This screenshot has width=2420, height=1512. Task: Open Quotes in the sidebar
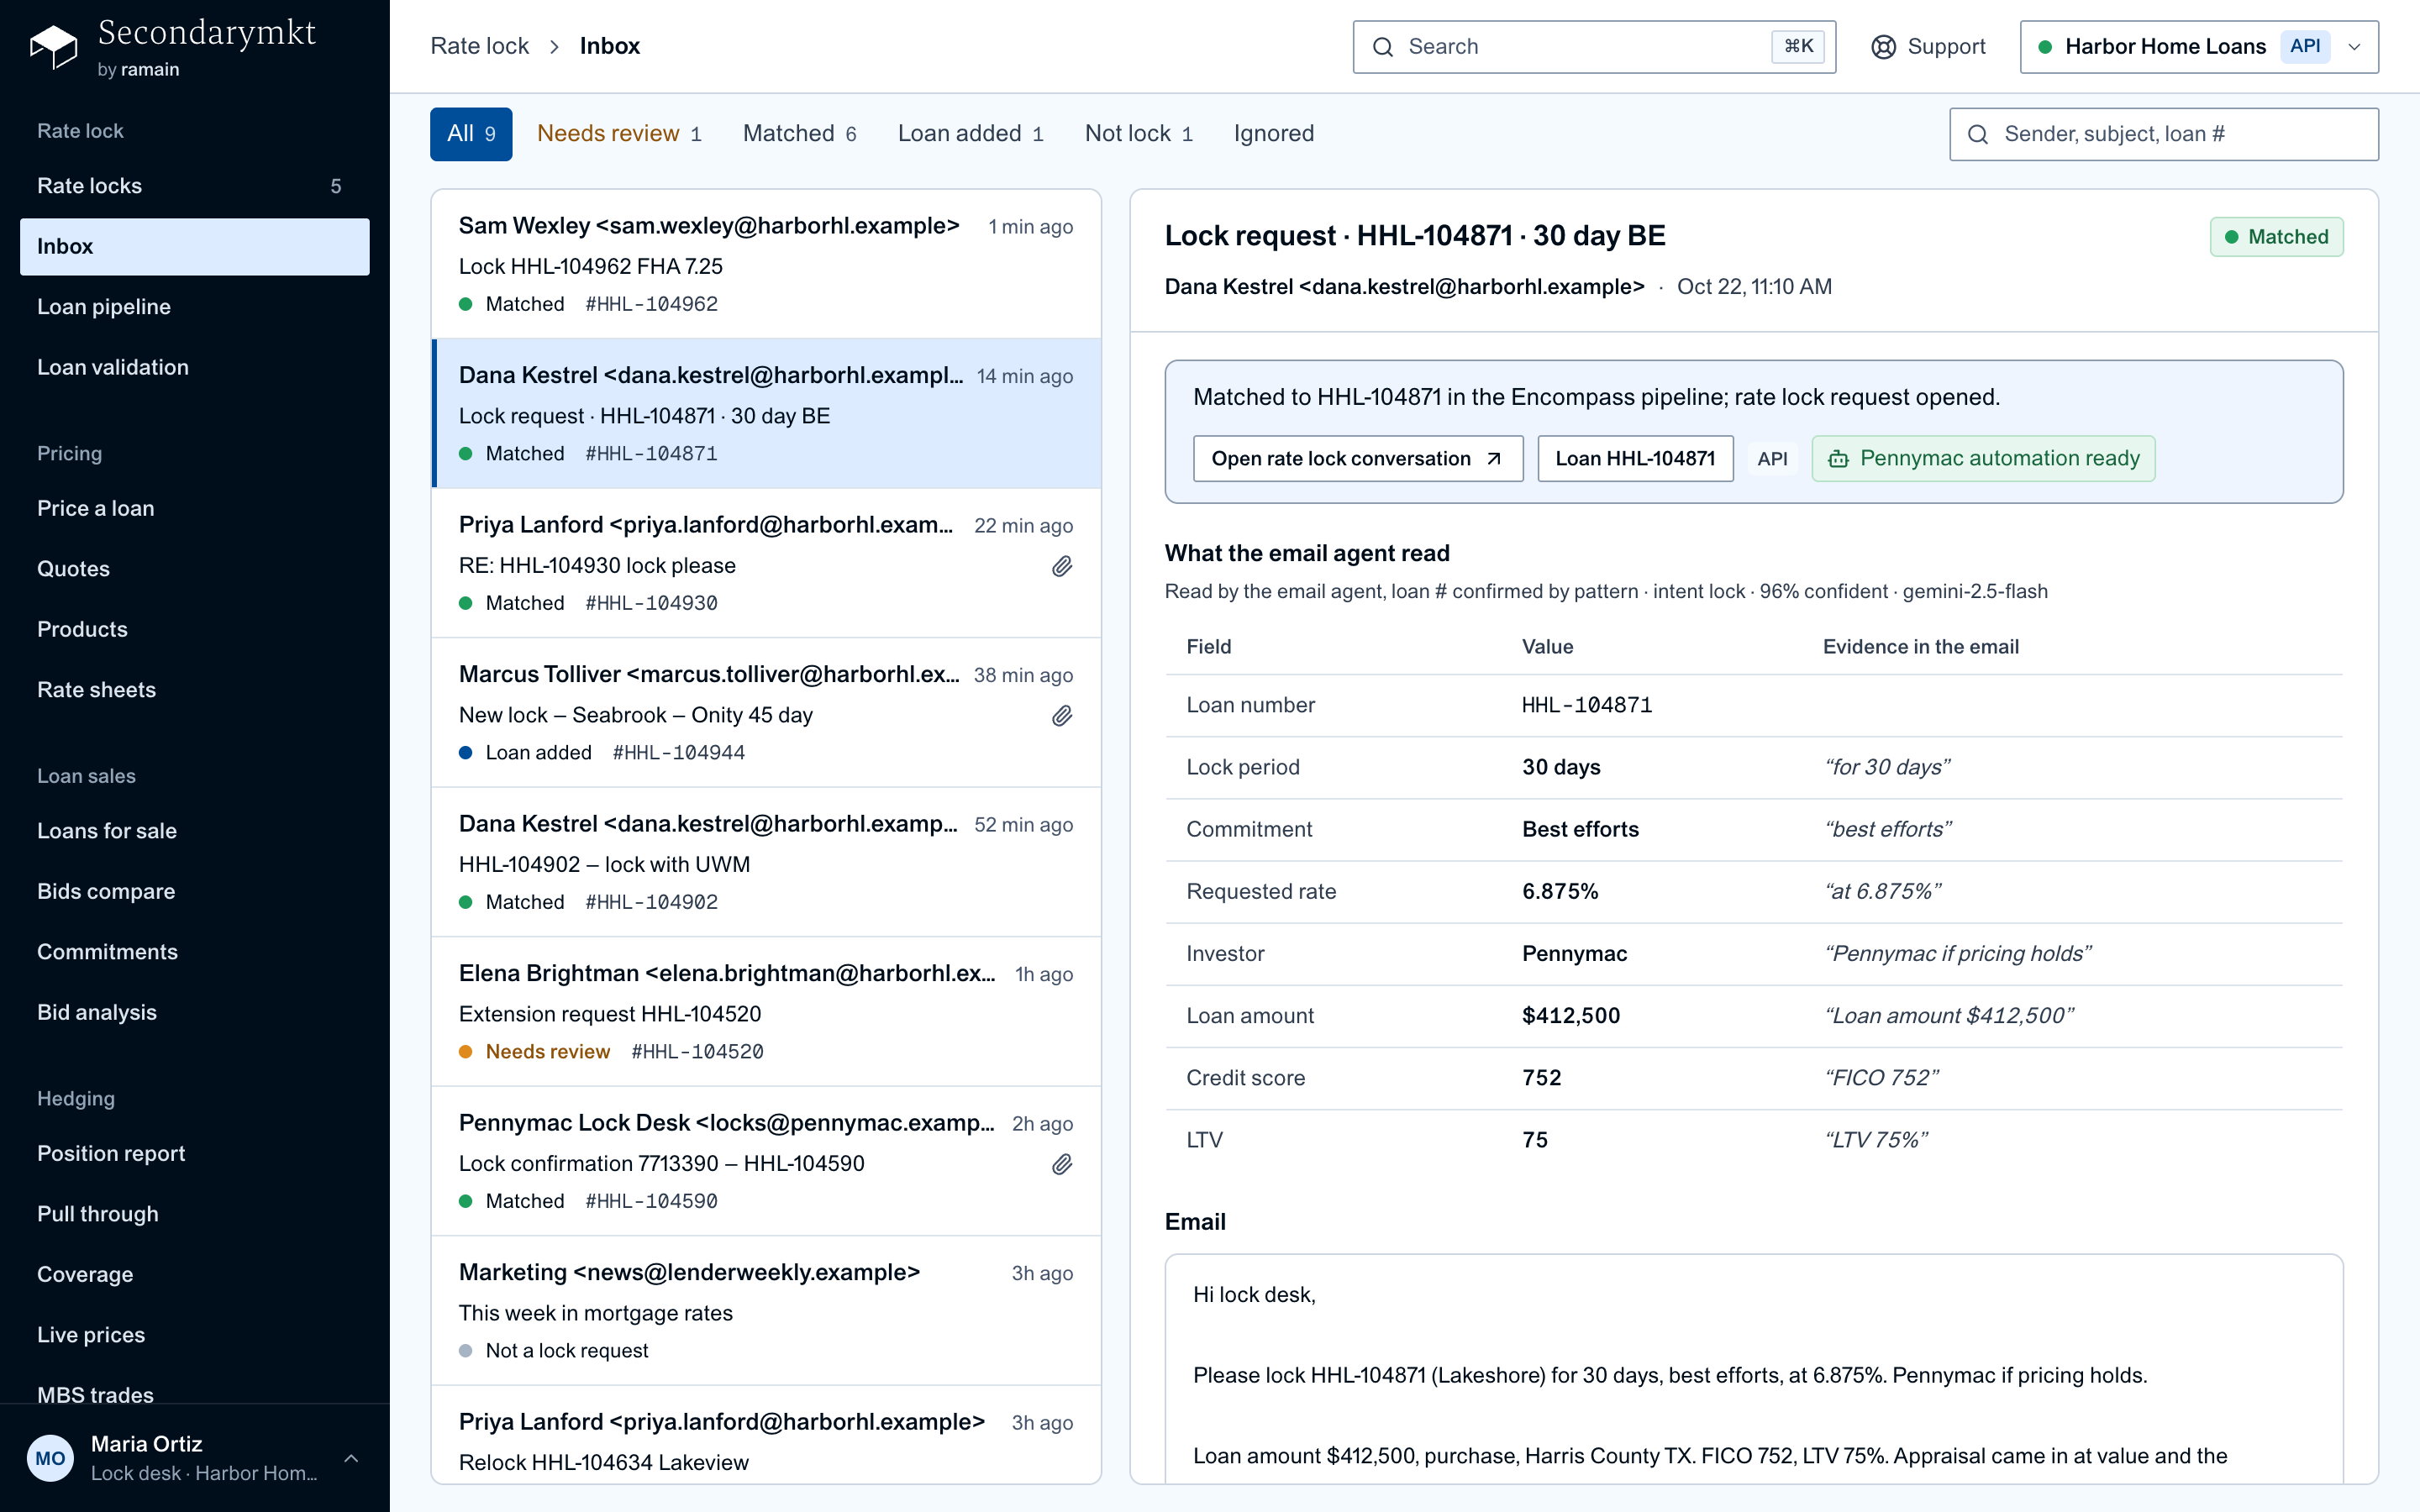[194, 569]
